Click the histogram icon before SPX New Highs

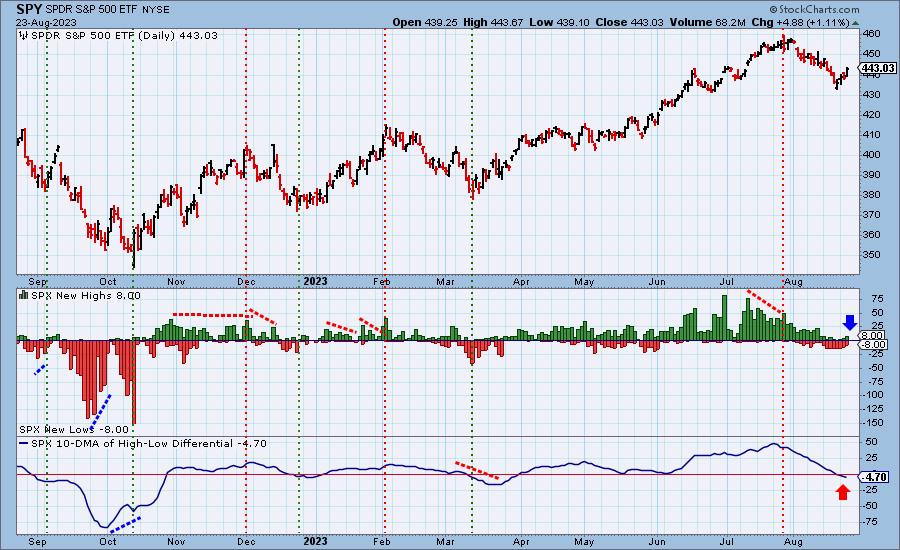[x=24, y=295]
